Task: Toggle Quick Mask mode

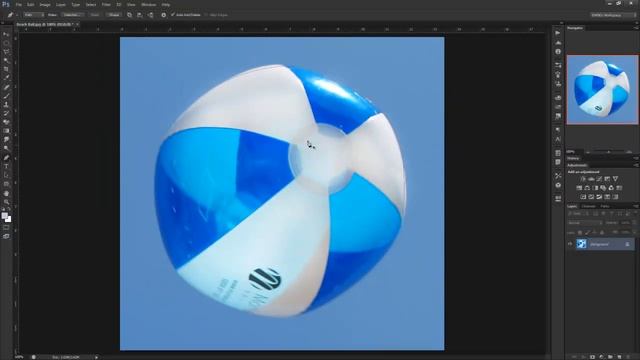Action: pos(6,228)
